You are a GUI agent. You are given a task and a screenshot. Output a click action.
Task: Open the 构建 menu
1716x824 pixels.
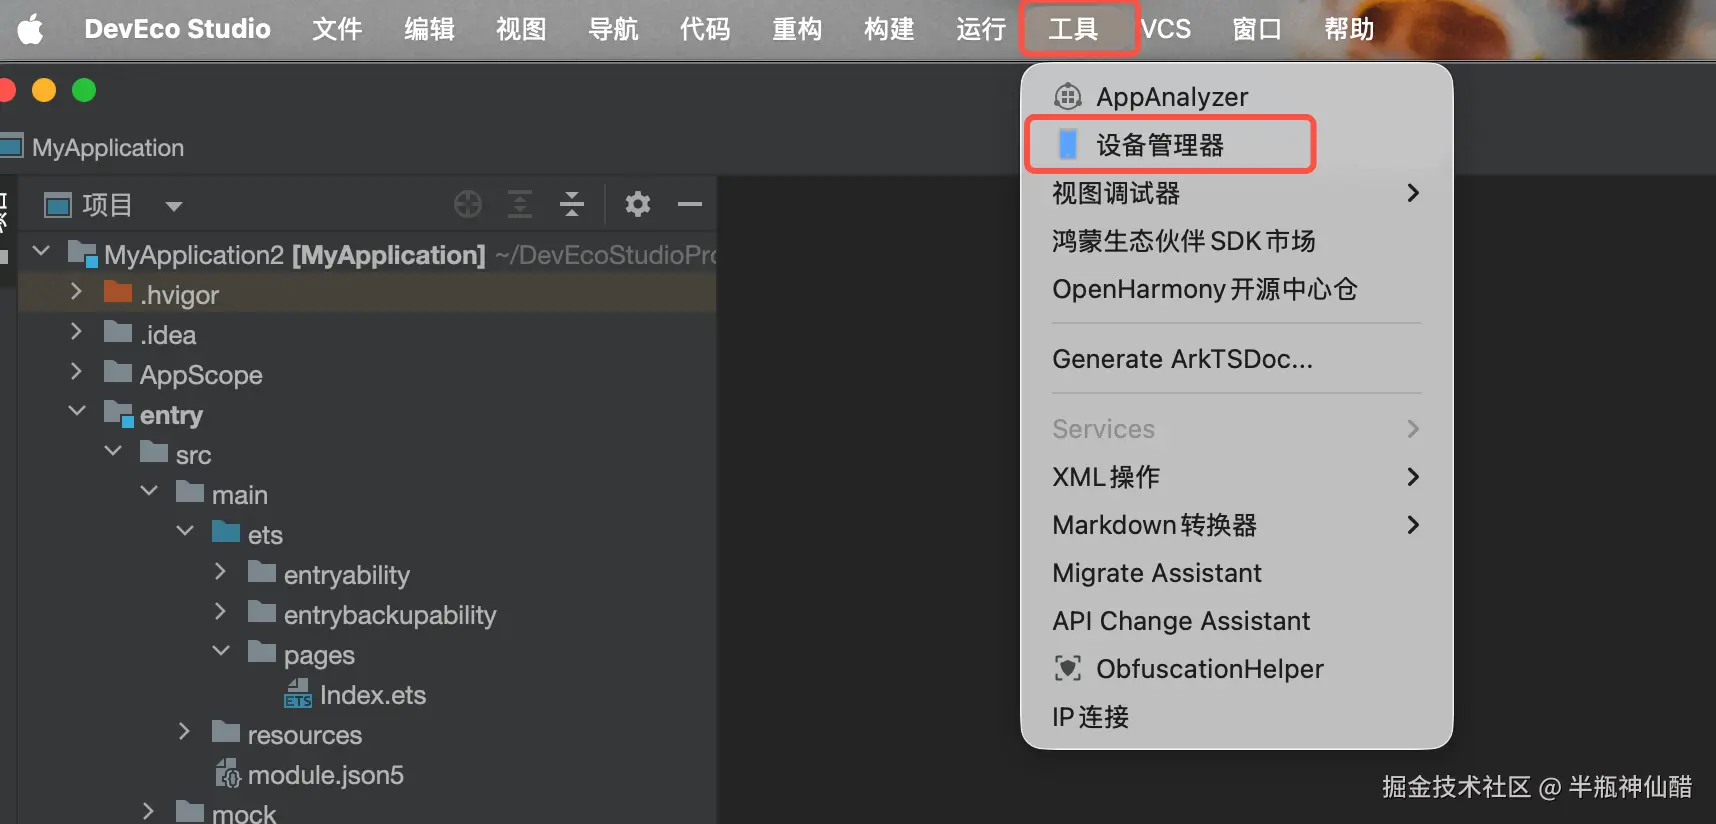(x=889, y=29)
